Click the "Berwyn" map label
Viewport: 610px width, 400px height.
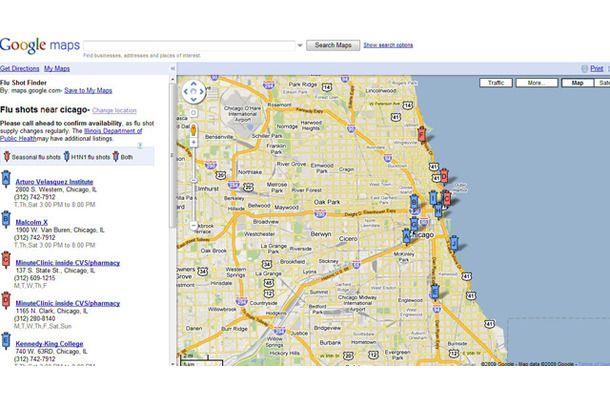pyautogui.click(x=321, y=234)
